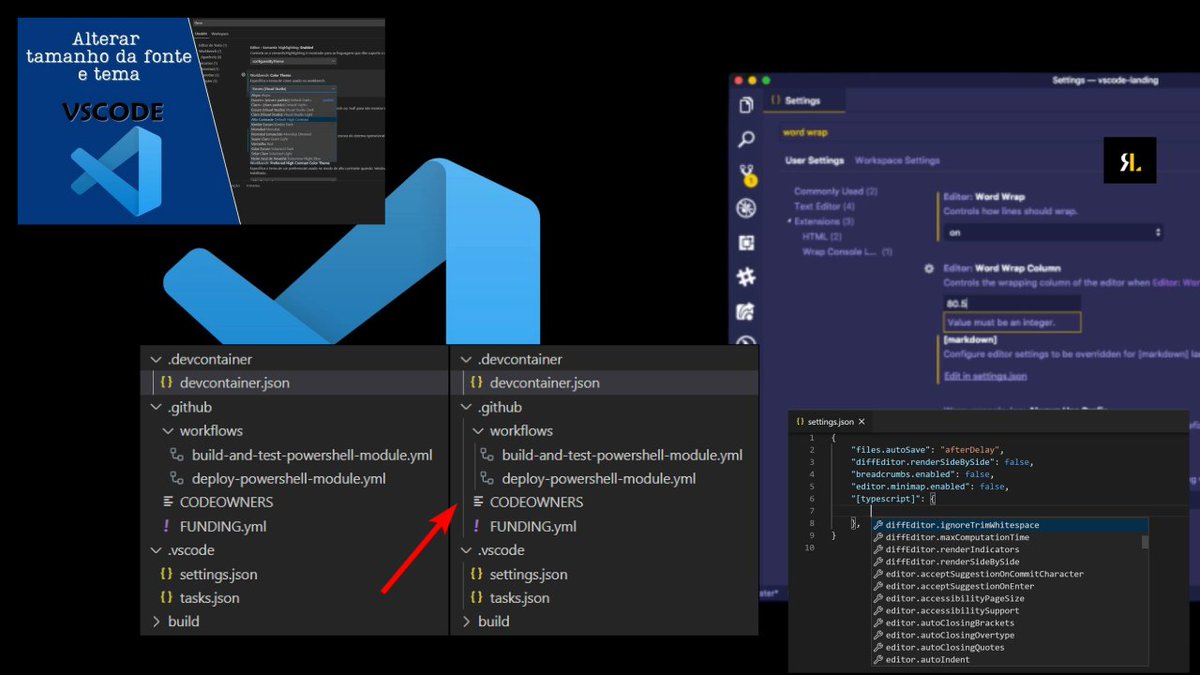Select Wrap Console L... (1) settings category

pyautogui.click(x=847, y=252)
